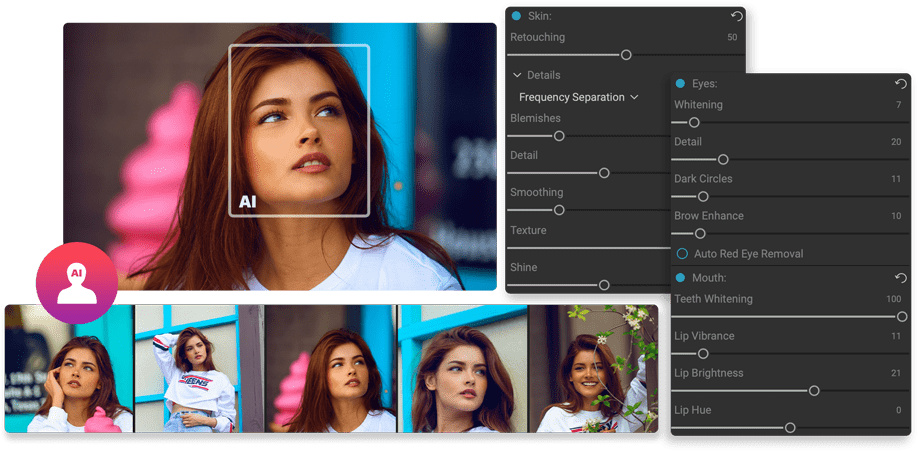Select thumbnail with pink ice cream cone

pos(331,369)
